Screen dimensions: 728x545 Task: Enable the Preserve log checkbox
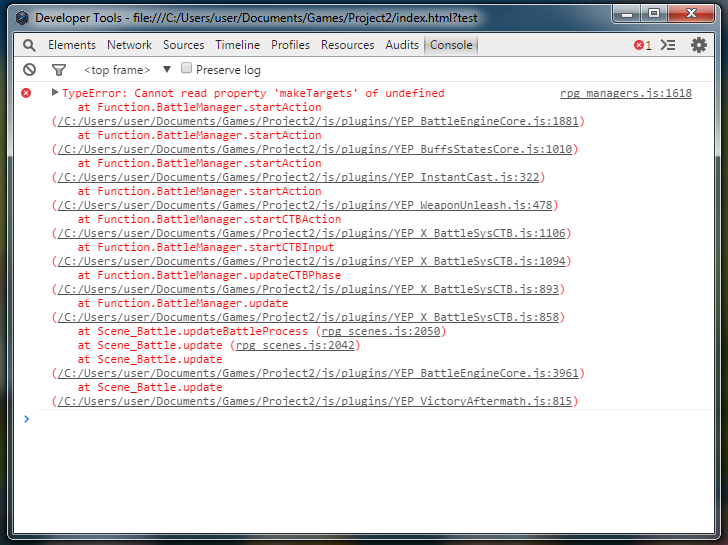tap(186, 69)
